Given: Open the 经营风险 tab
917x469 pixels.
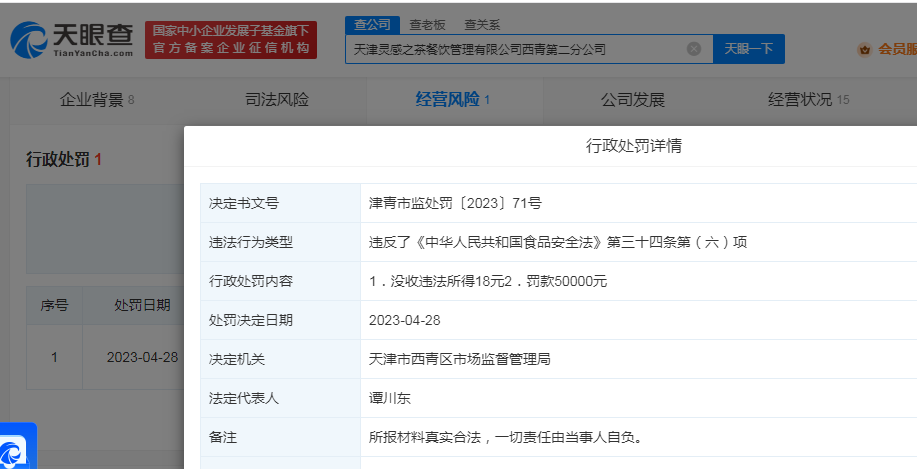Looking at the screenshot, I should (453, 100).
